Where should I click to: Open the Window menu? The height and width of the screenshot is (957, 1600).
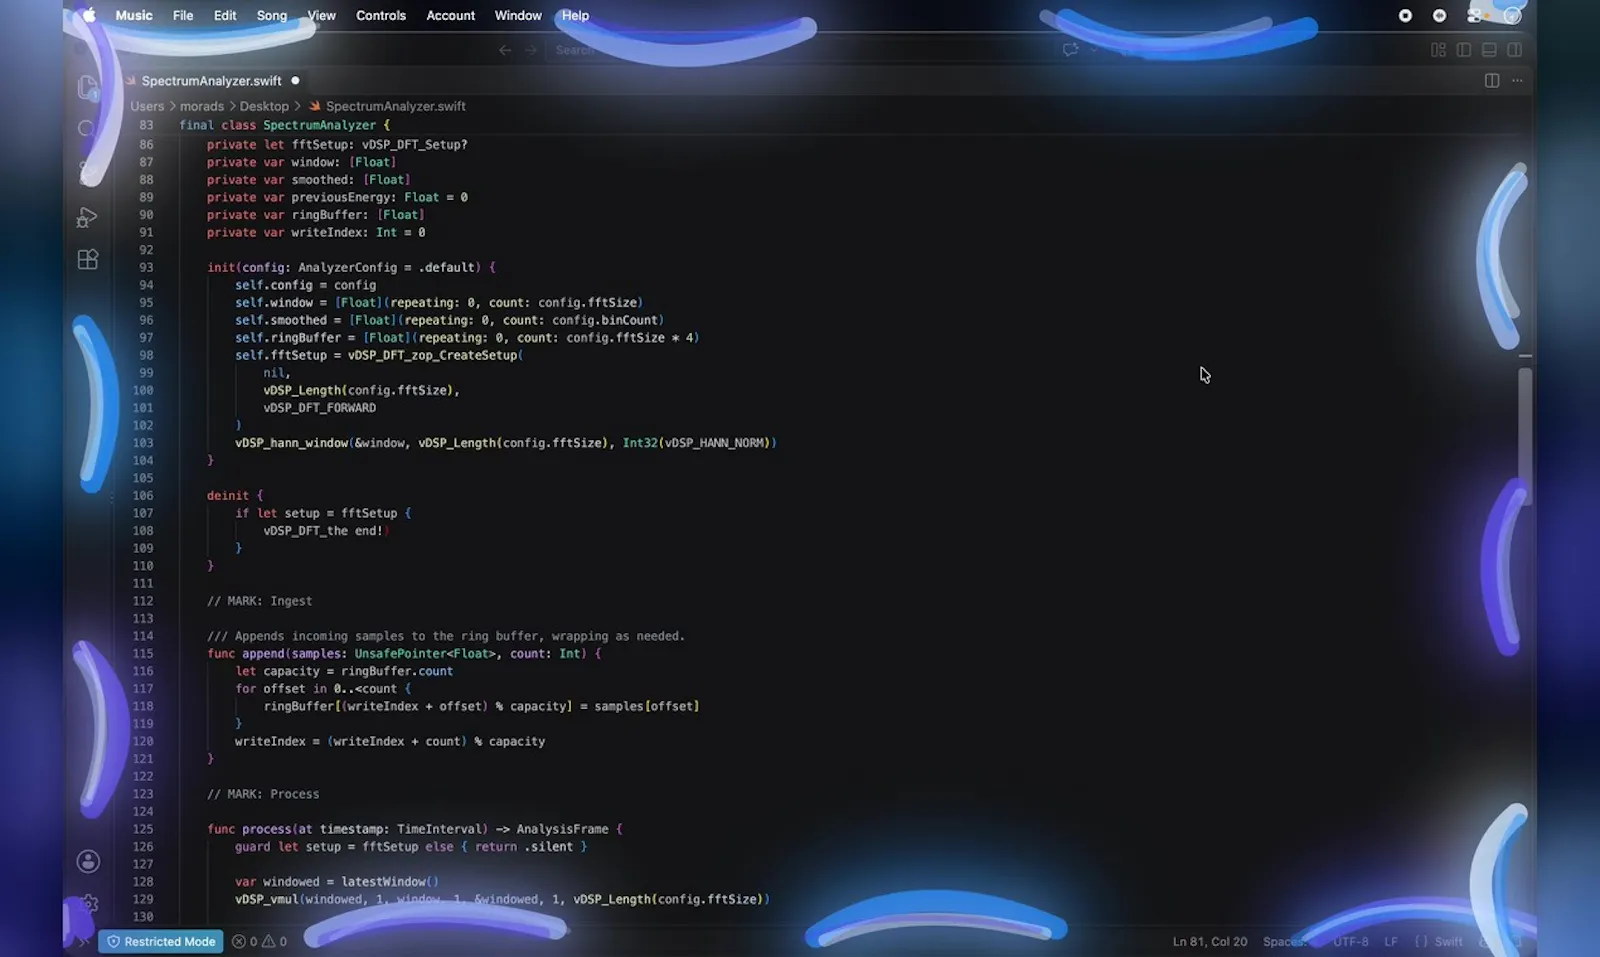(x=518, y=15)
